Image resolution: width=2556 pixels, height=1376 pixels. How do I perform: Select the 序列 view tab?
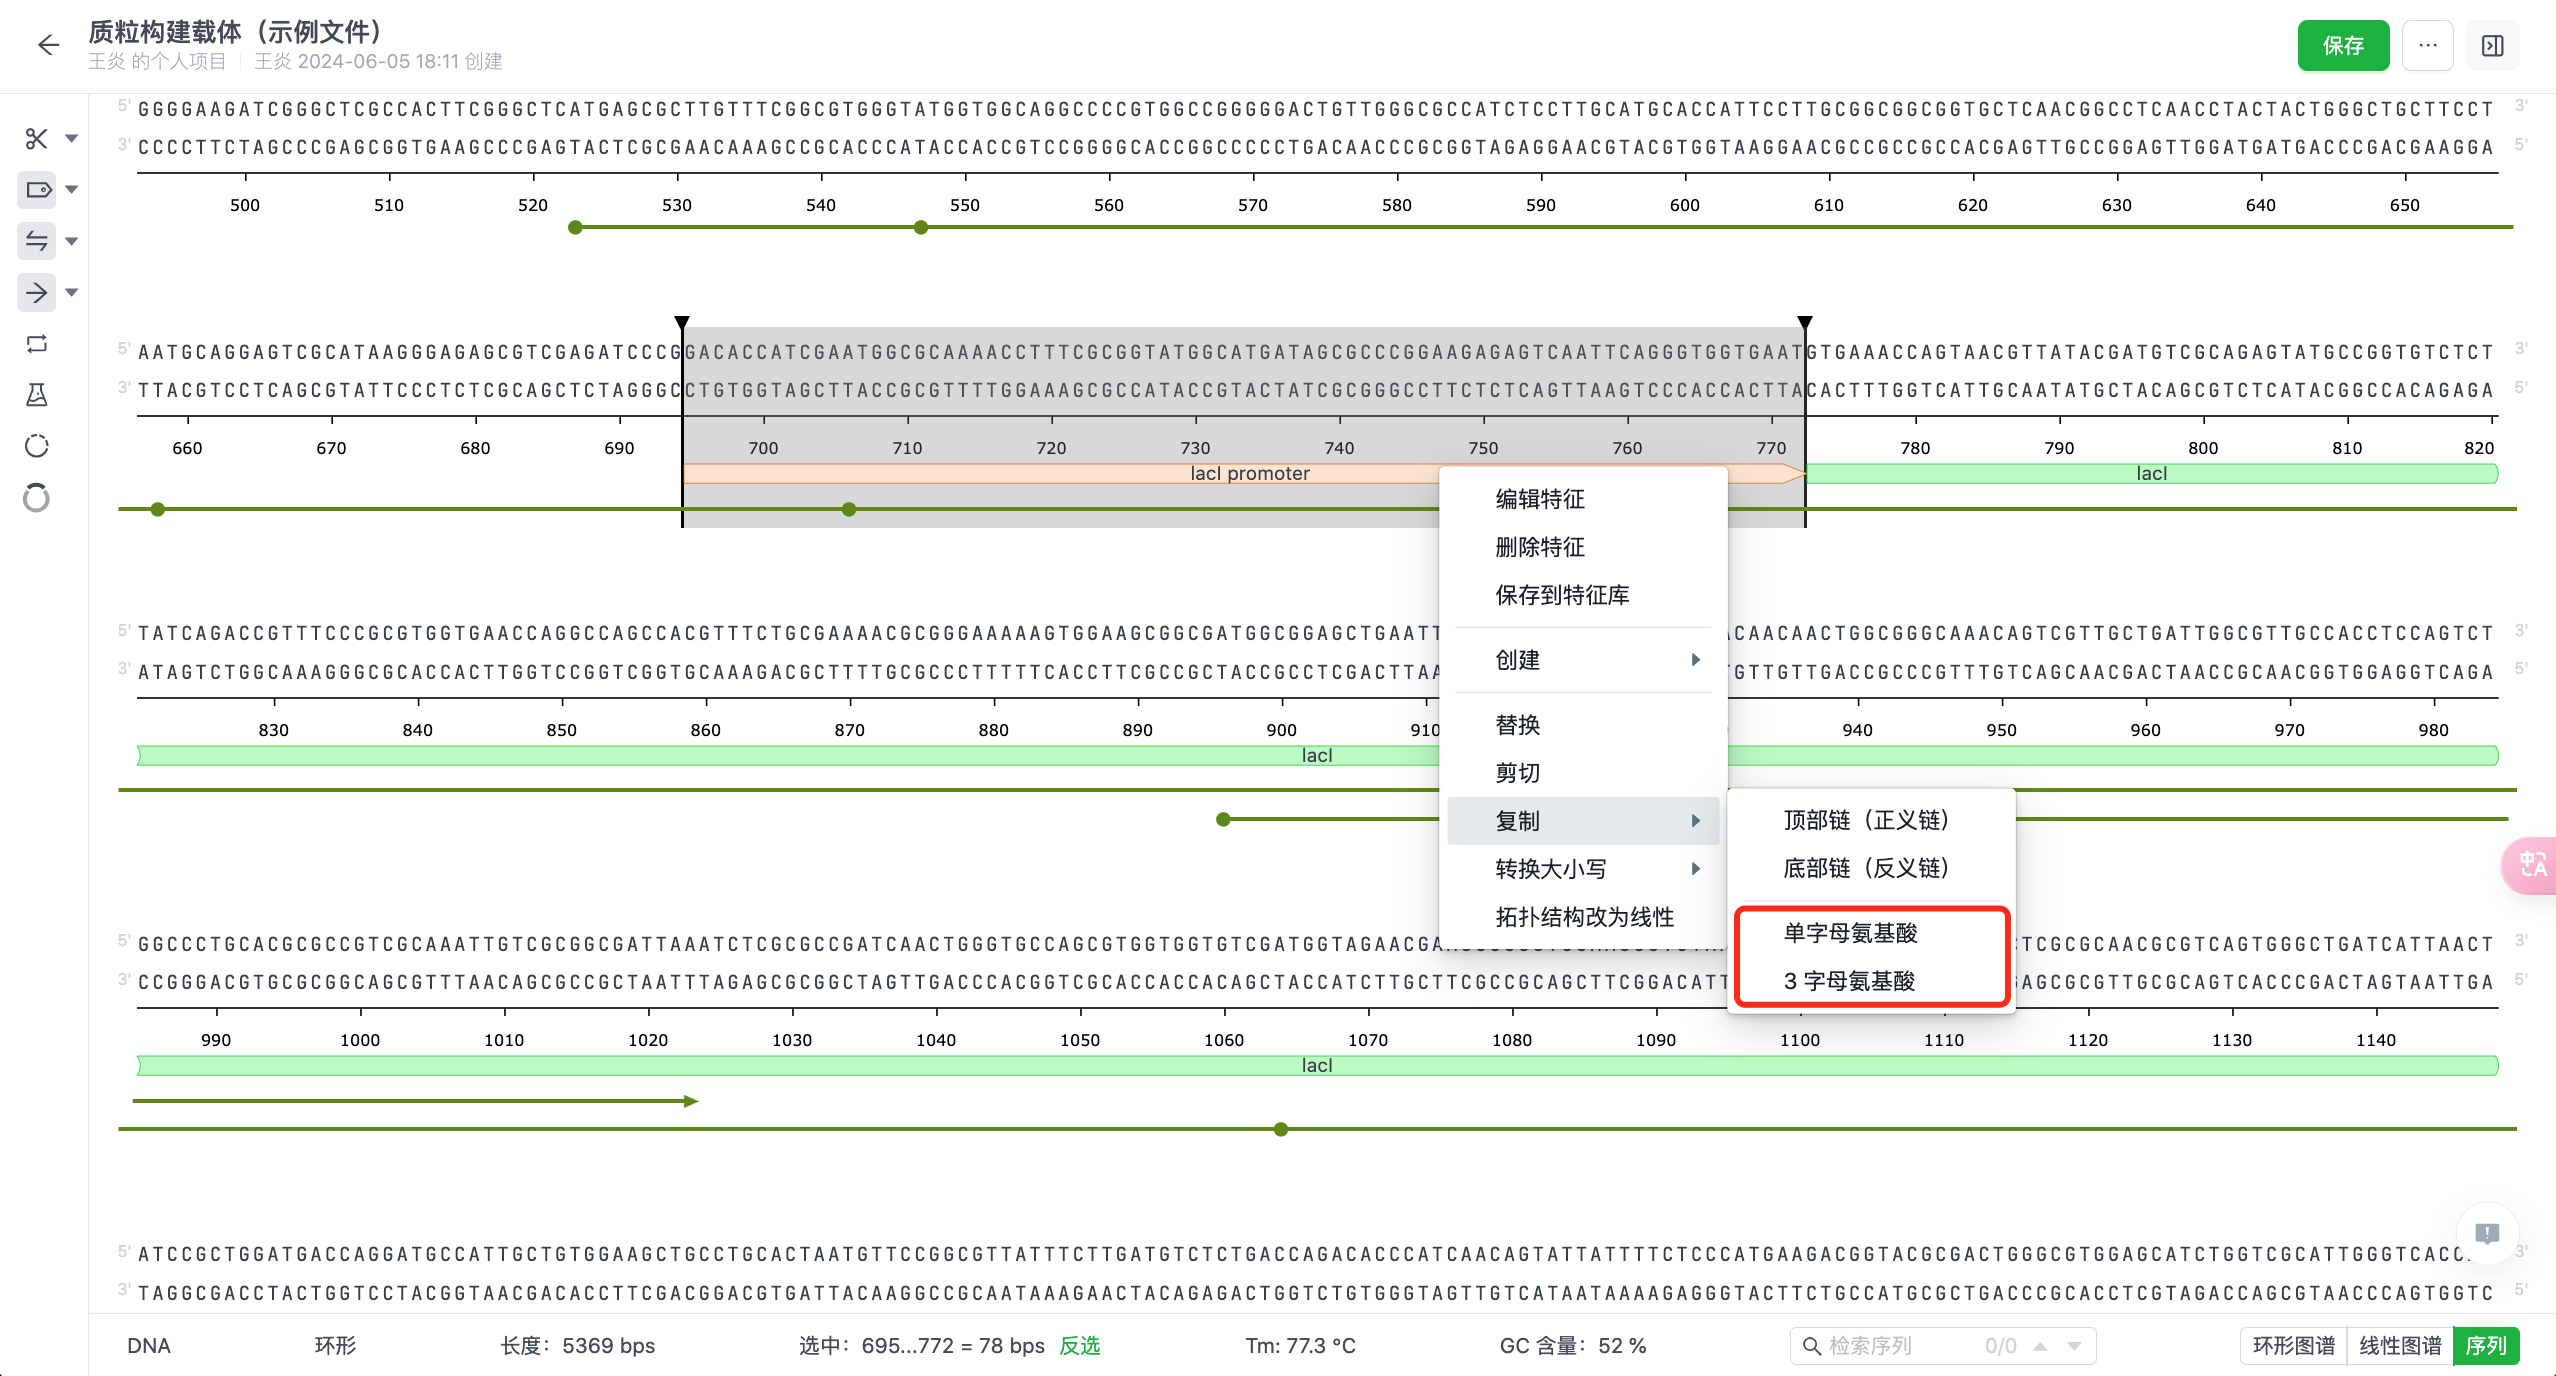click(2485, 1345)
